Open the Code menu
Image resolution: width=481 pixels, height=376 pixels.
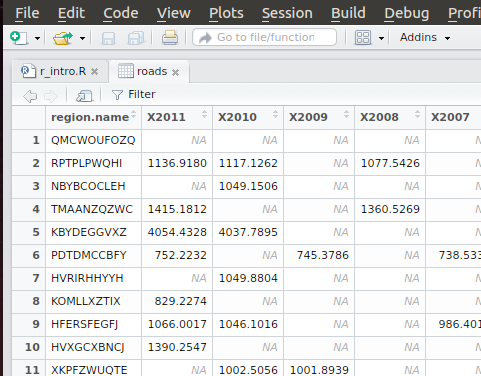121,13
